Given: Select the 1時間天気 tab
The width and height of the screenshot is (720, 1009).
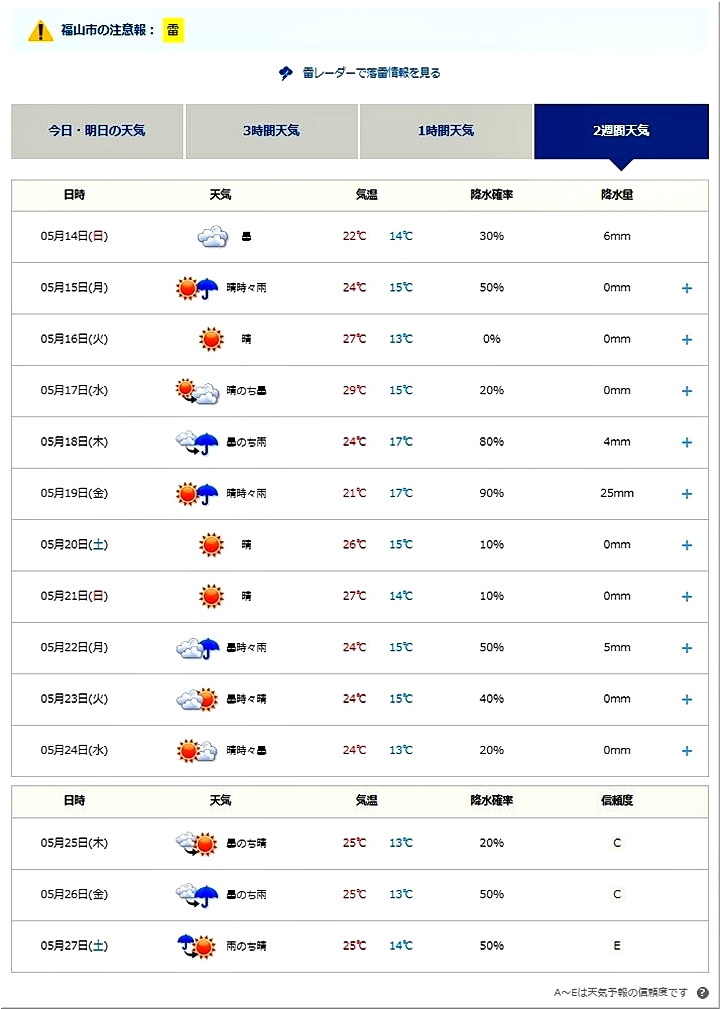Looking at the screenshot, I should click(446, 131).
